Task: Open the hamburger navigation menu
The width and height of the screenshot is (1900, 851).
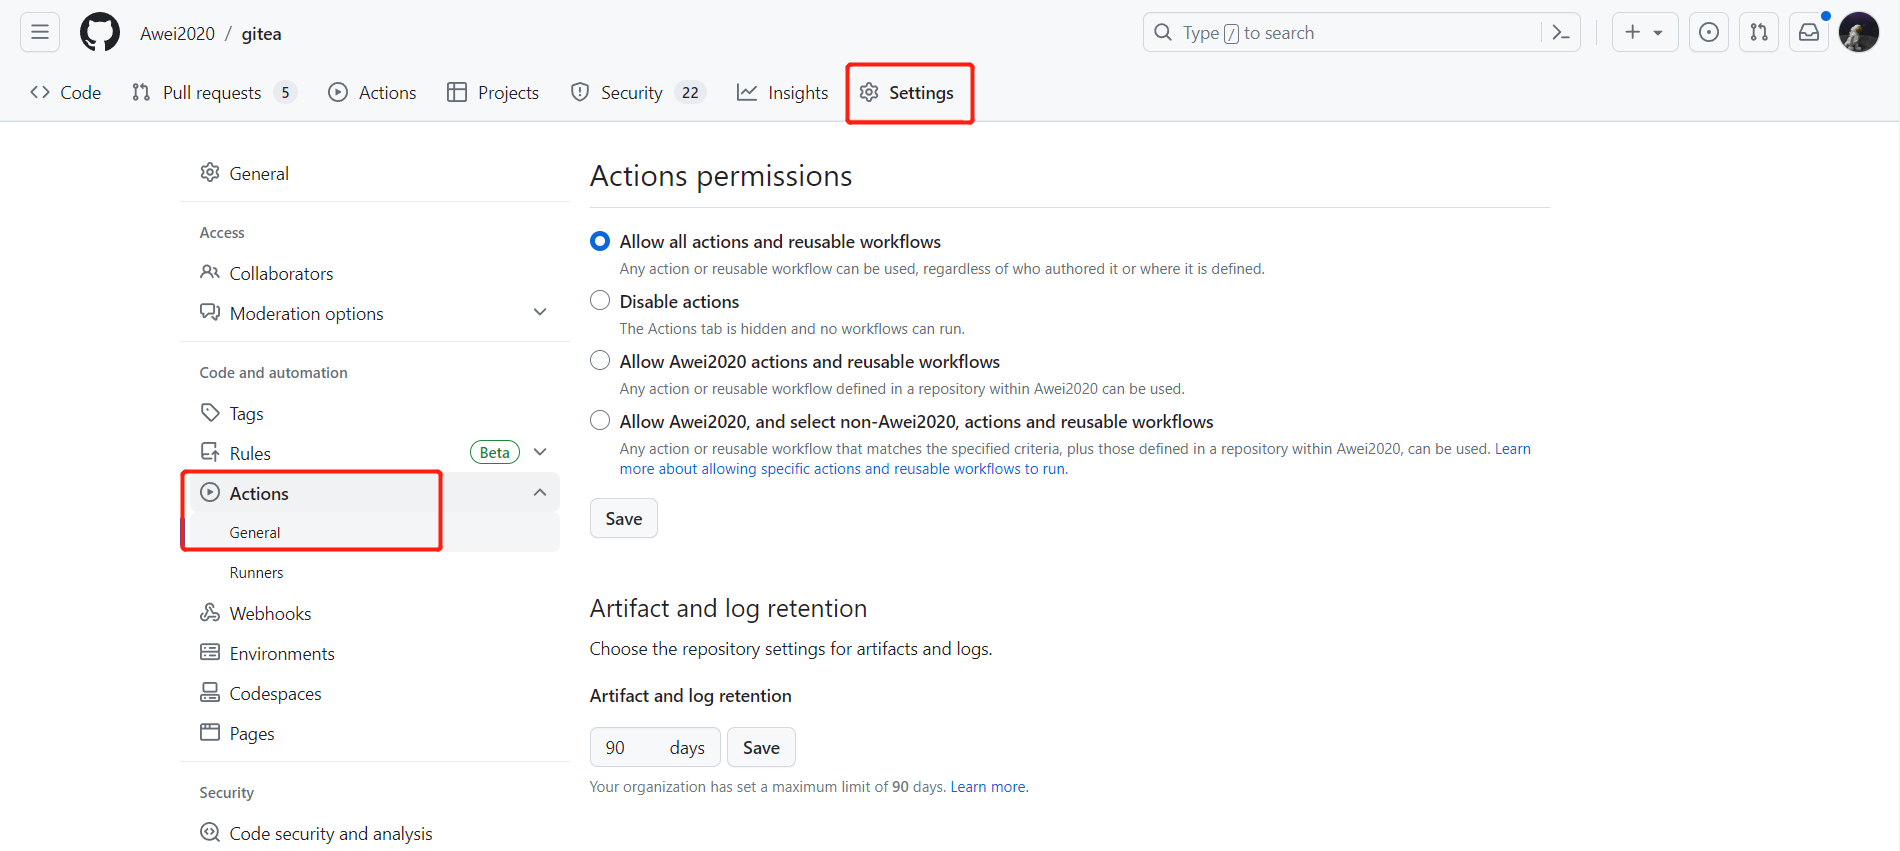Action: point(40,33)
